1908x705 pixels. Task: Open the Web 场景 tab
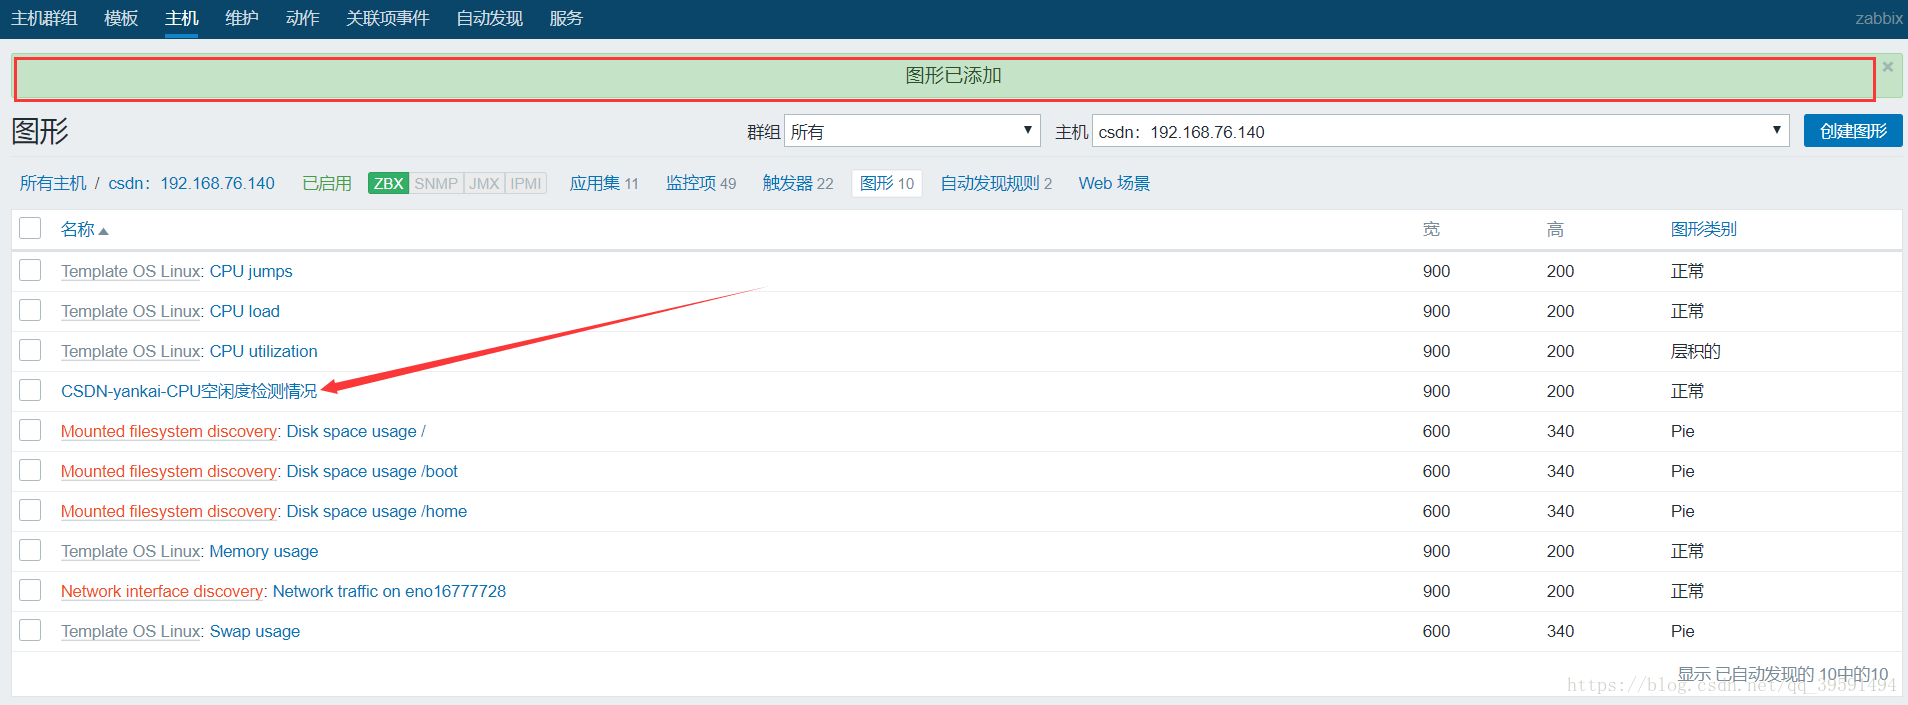[x=1114, y=183]
